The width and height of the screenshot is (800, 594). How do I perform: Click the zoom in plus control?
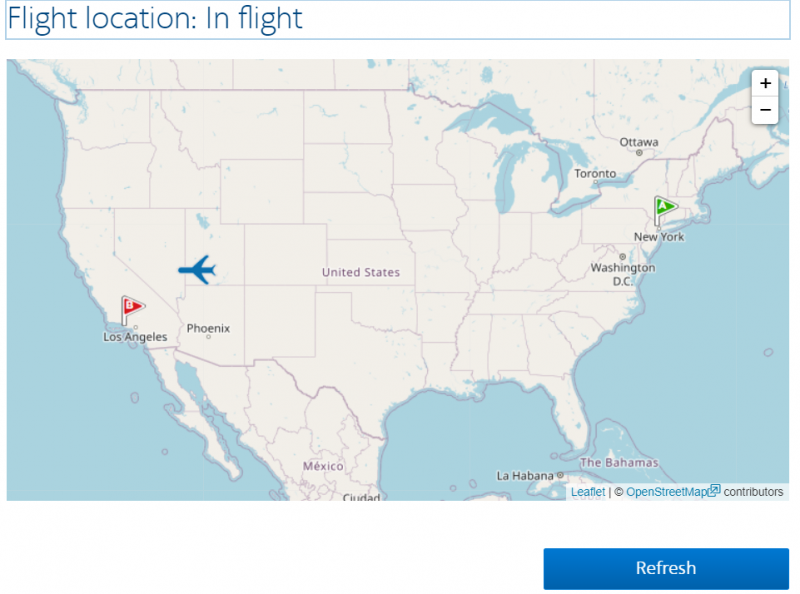pos(765,84)
